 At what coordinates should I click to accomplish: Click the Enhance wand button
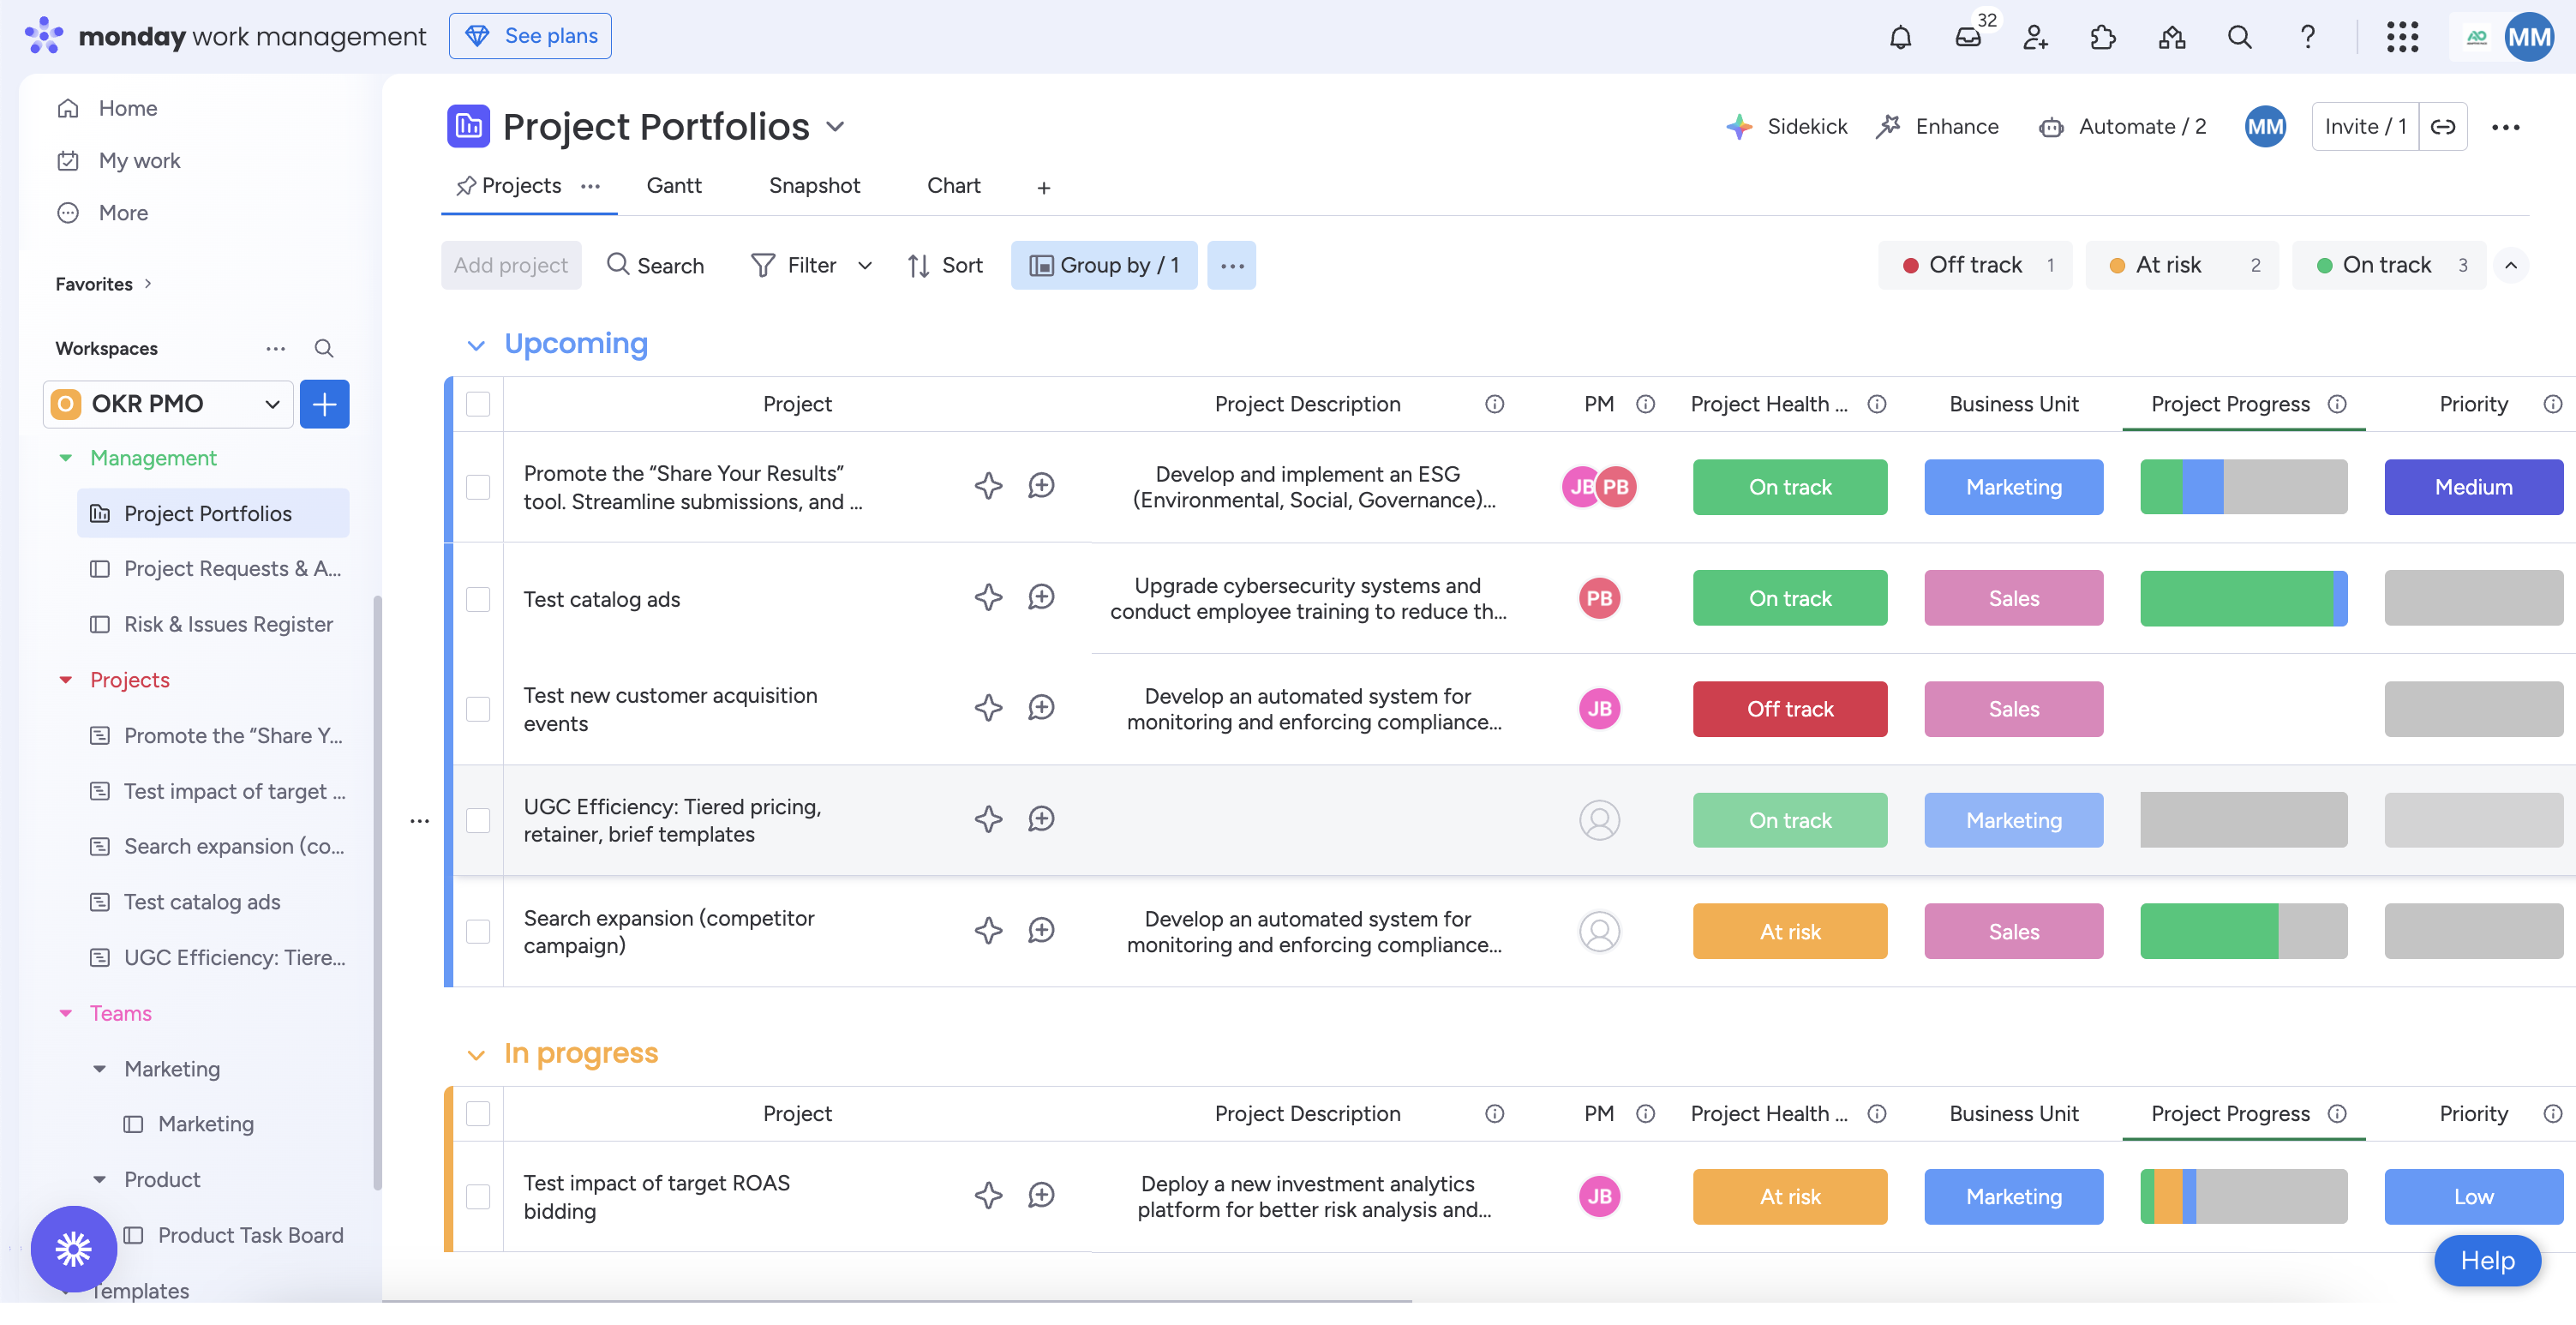click(x=1937, y=127)
